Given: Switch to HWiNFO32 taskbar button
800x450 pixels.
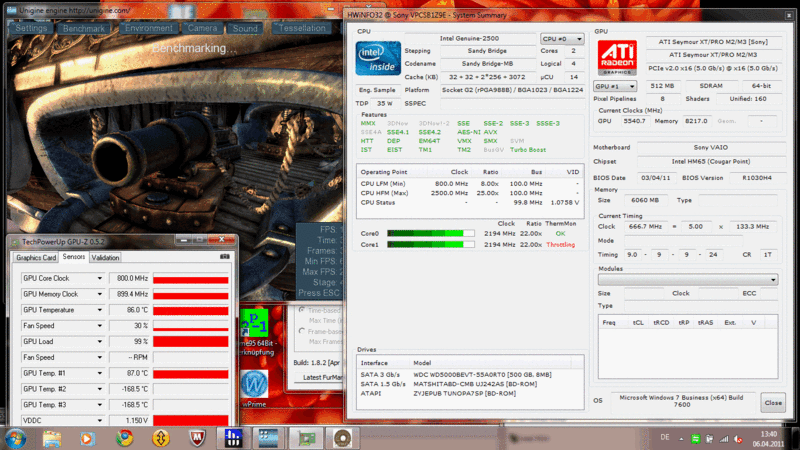Looking at the screenshot, I should point(233,438).
